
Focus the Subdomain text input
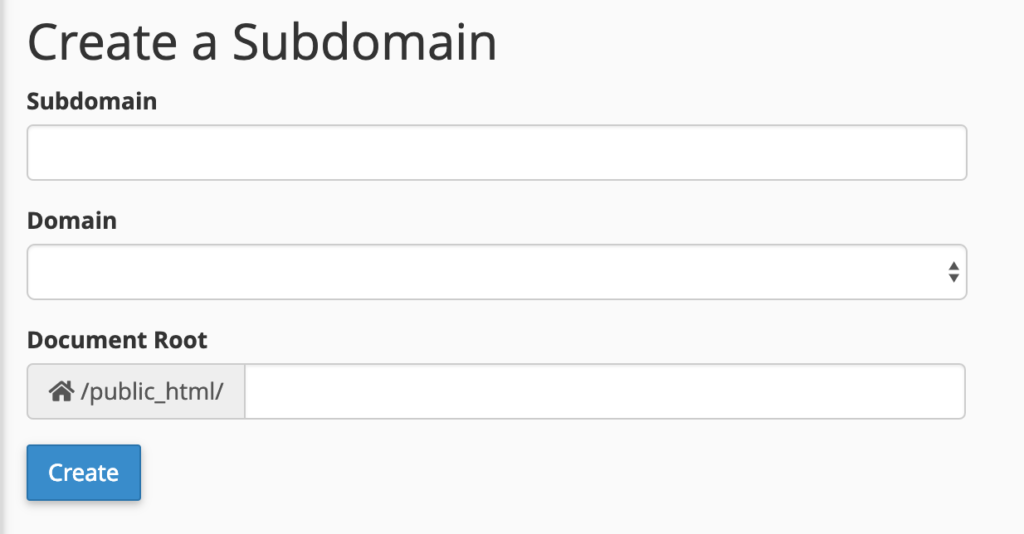496,153
